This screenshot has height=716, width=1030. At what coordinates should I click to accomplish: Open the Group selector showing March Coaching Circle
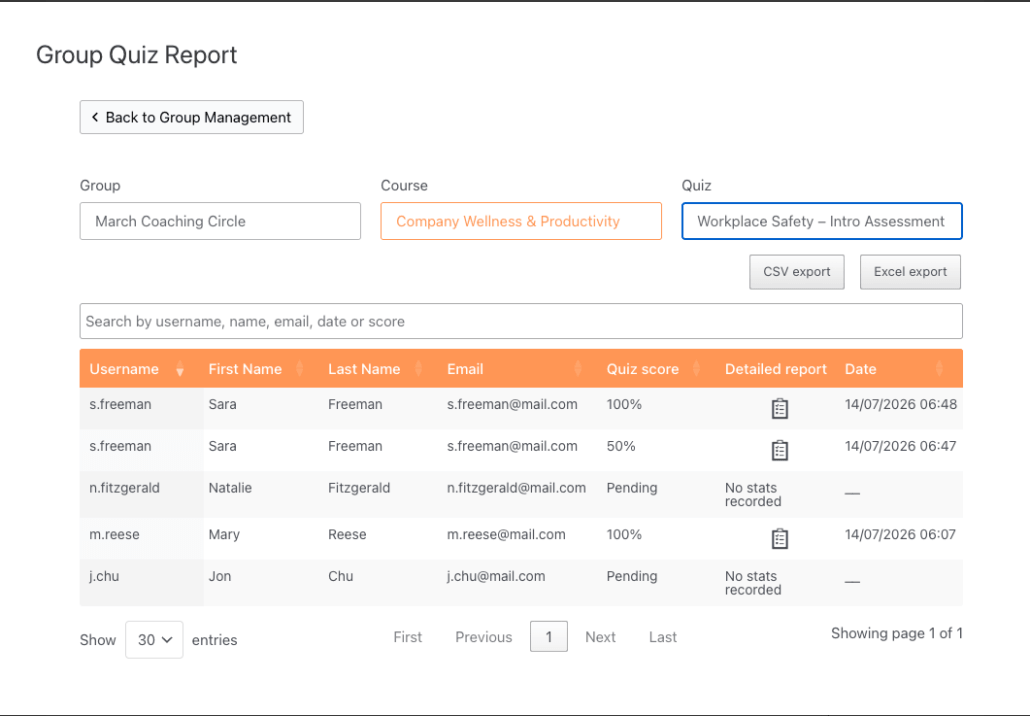220,221
